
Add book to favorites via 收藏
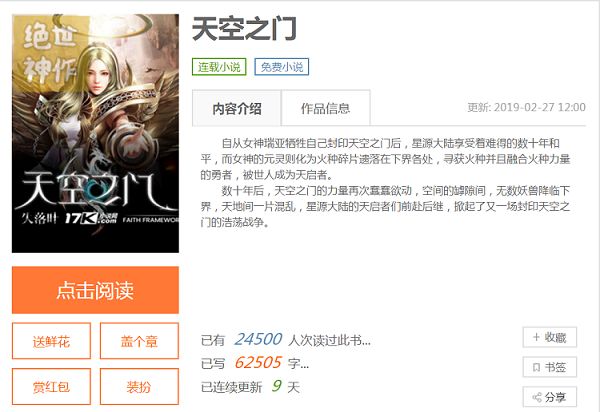tap(550, 337)
